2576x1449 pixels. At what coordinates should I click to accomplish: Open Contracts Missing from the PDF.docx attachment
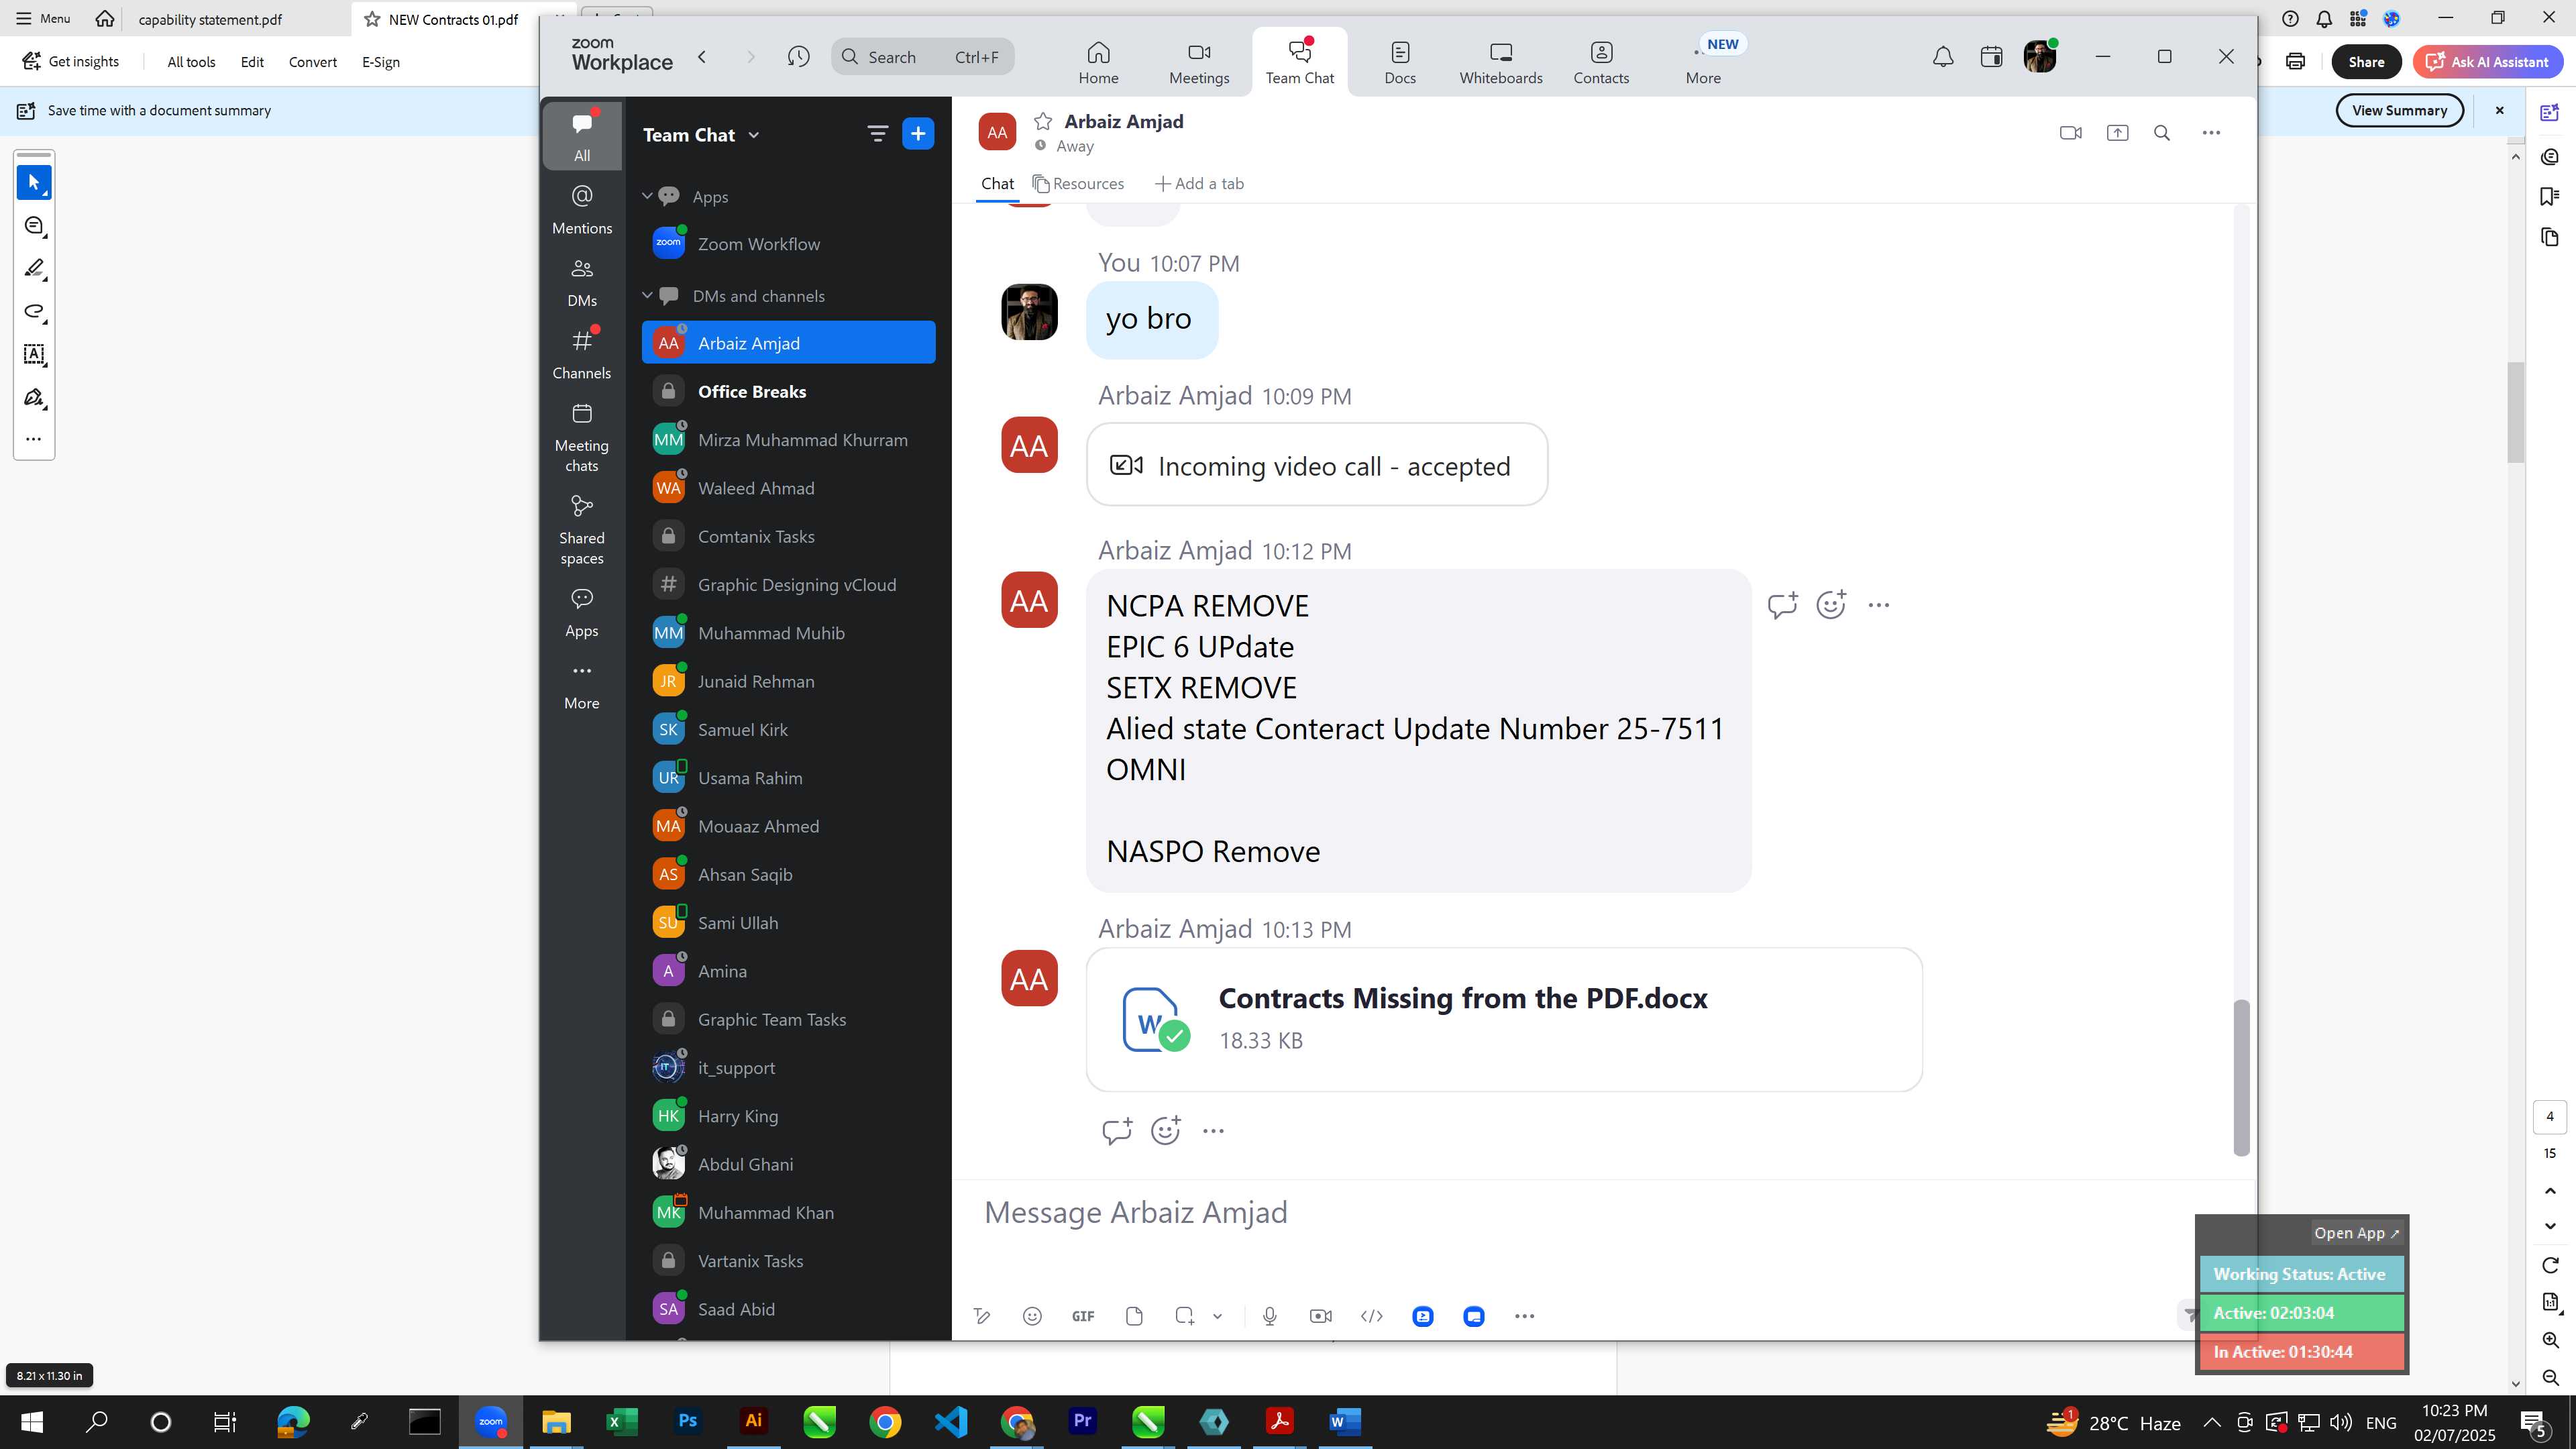point(1504,1019)
